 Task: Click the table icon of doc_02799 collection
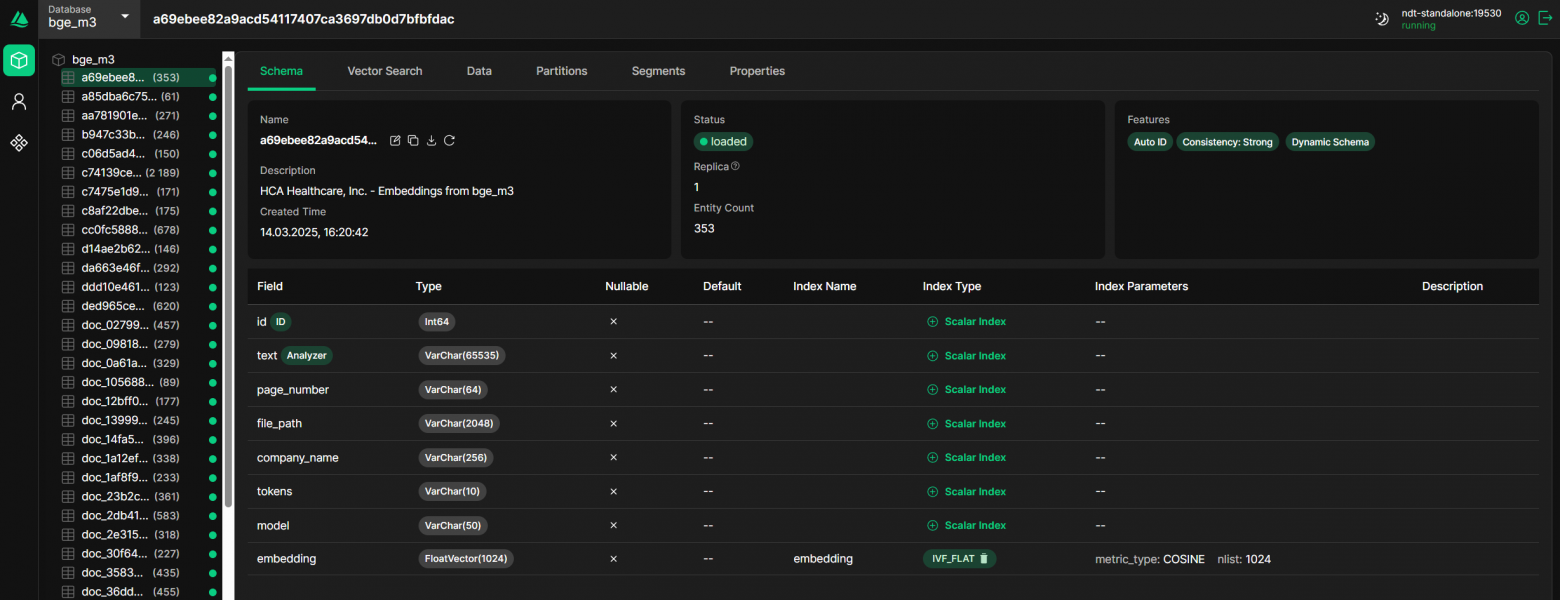click(68, 325)
